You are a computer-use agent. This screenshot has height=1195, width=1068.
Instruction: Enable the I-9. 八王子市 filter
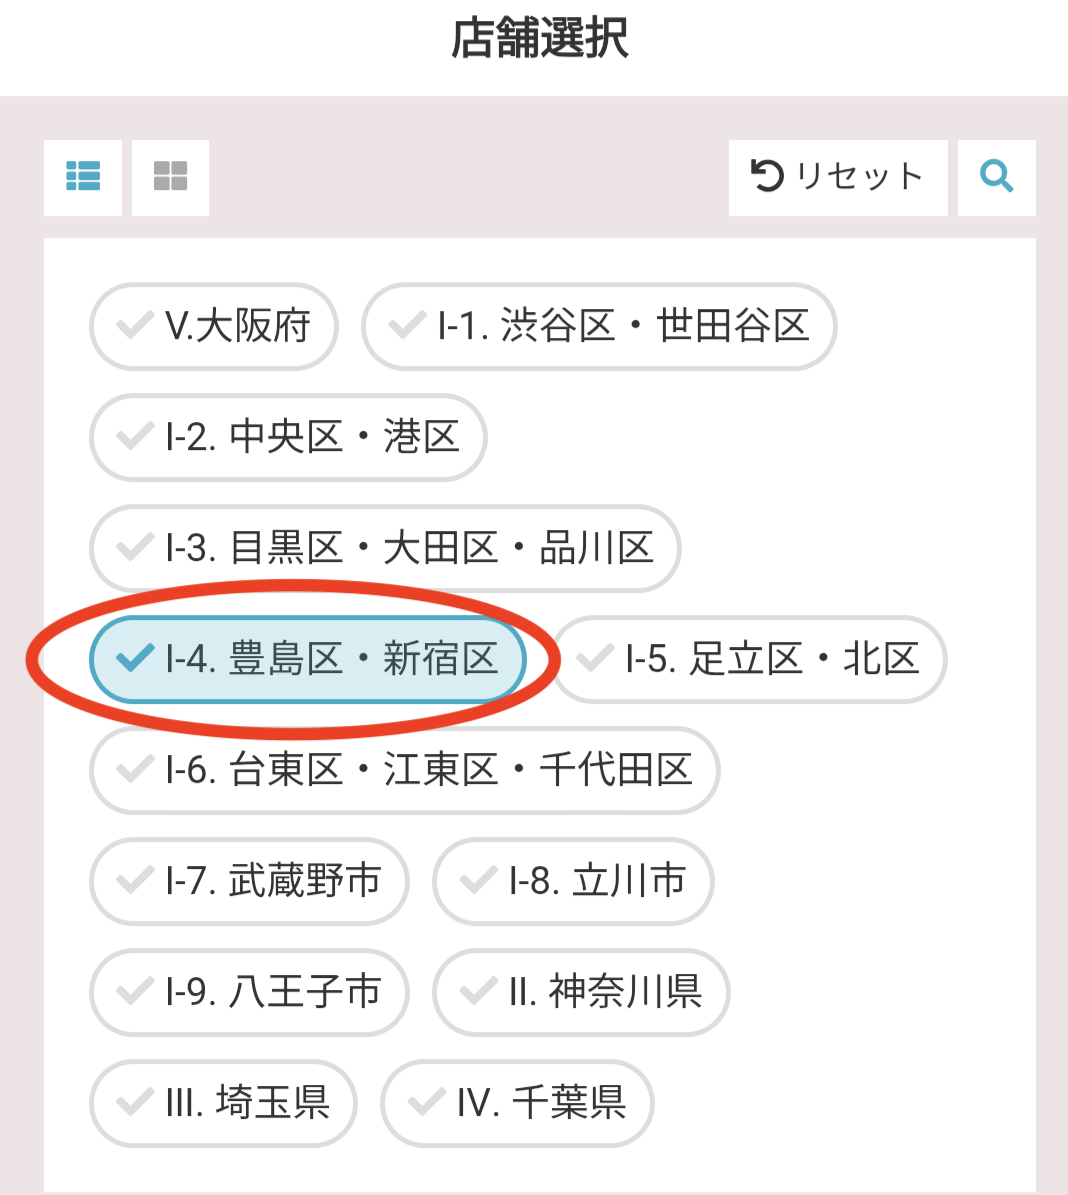(249, 992)
